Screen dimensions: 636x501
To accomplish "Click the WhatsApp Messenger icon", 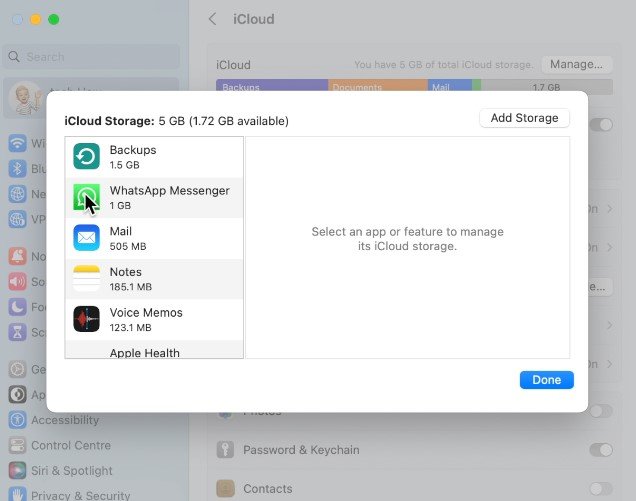I will (86, 197).
